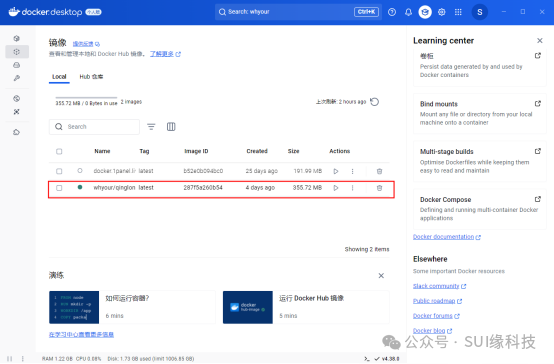Open the Learning center header icon
This screenshot has width=554, height=364.
[x=425, y=12]
